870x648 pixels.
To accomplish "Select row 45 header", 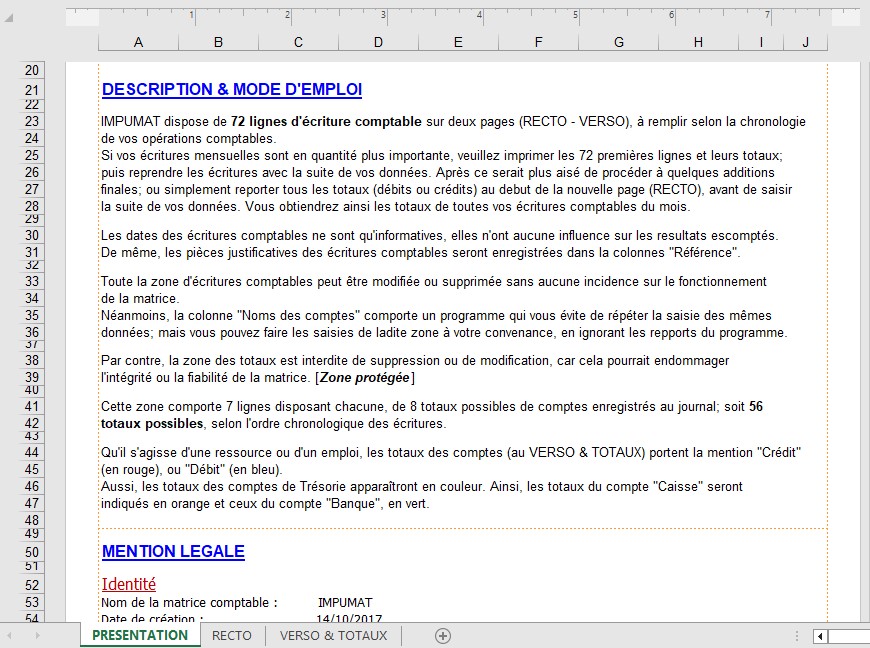I will coord(32,469).
